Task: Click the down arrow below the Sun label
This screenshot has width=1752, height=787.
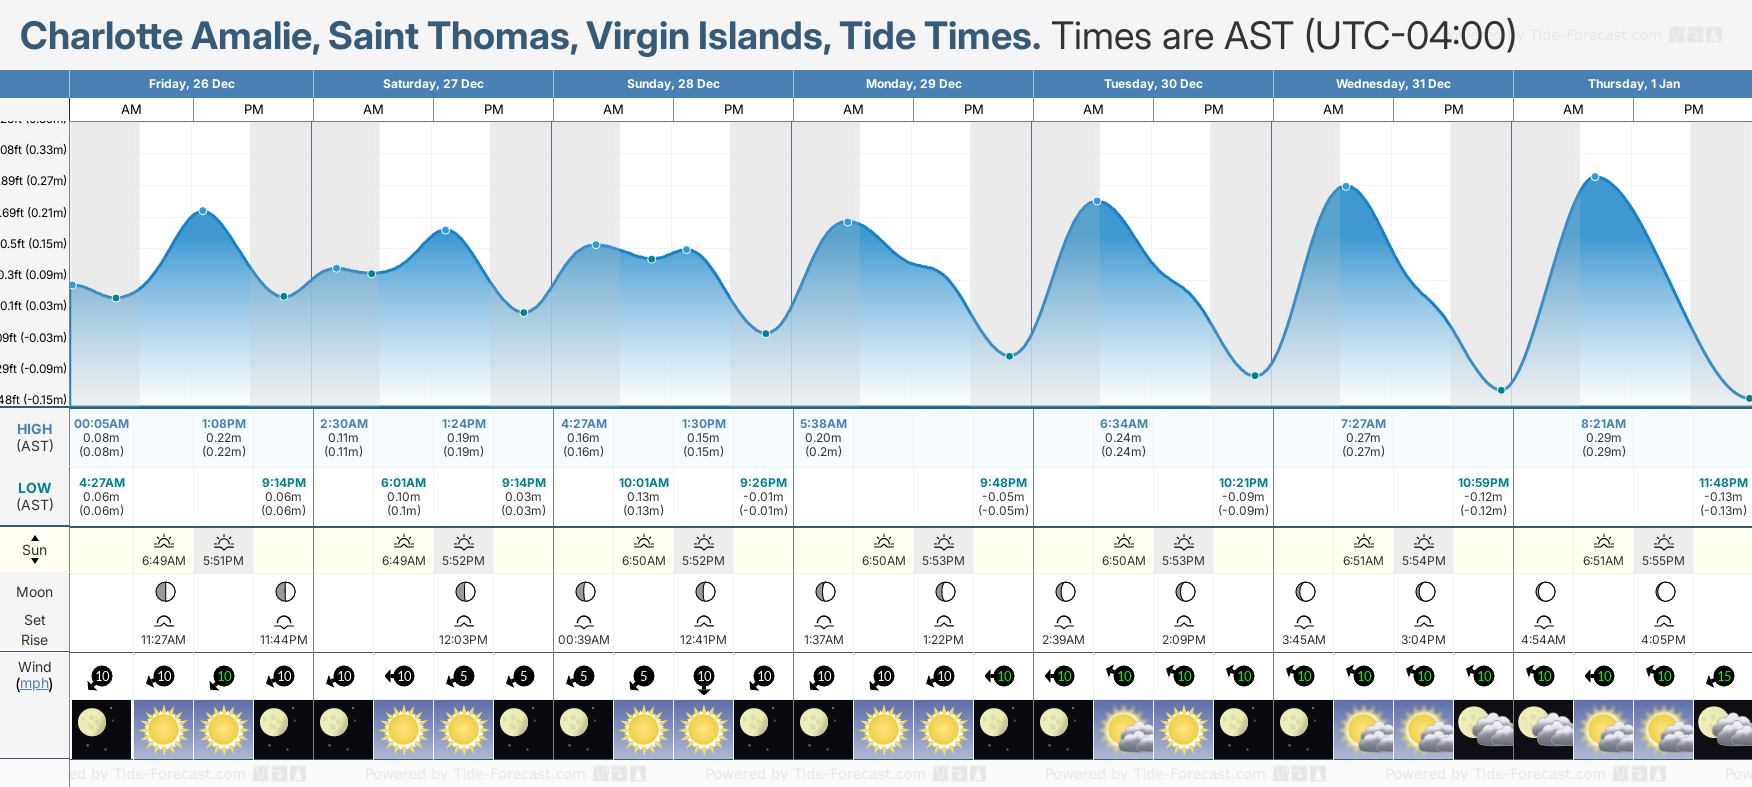Action: 35,561
